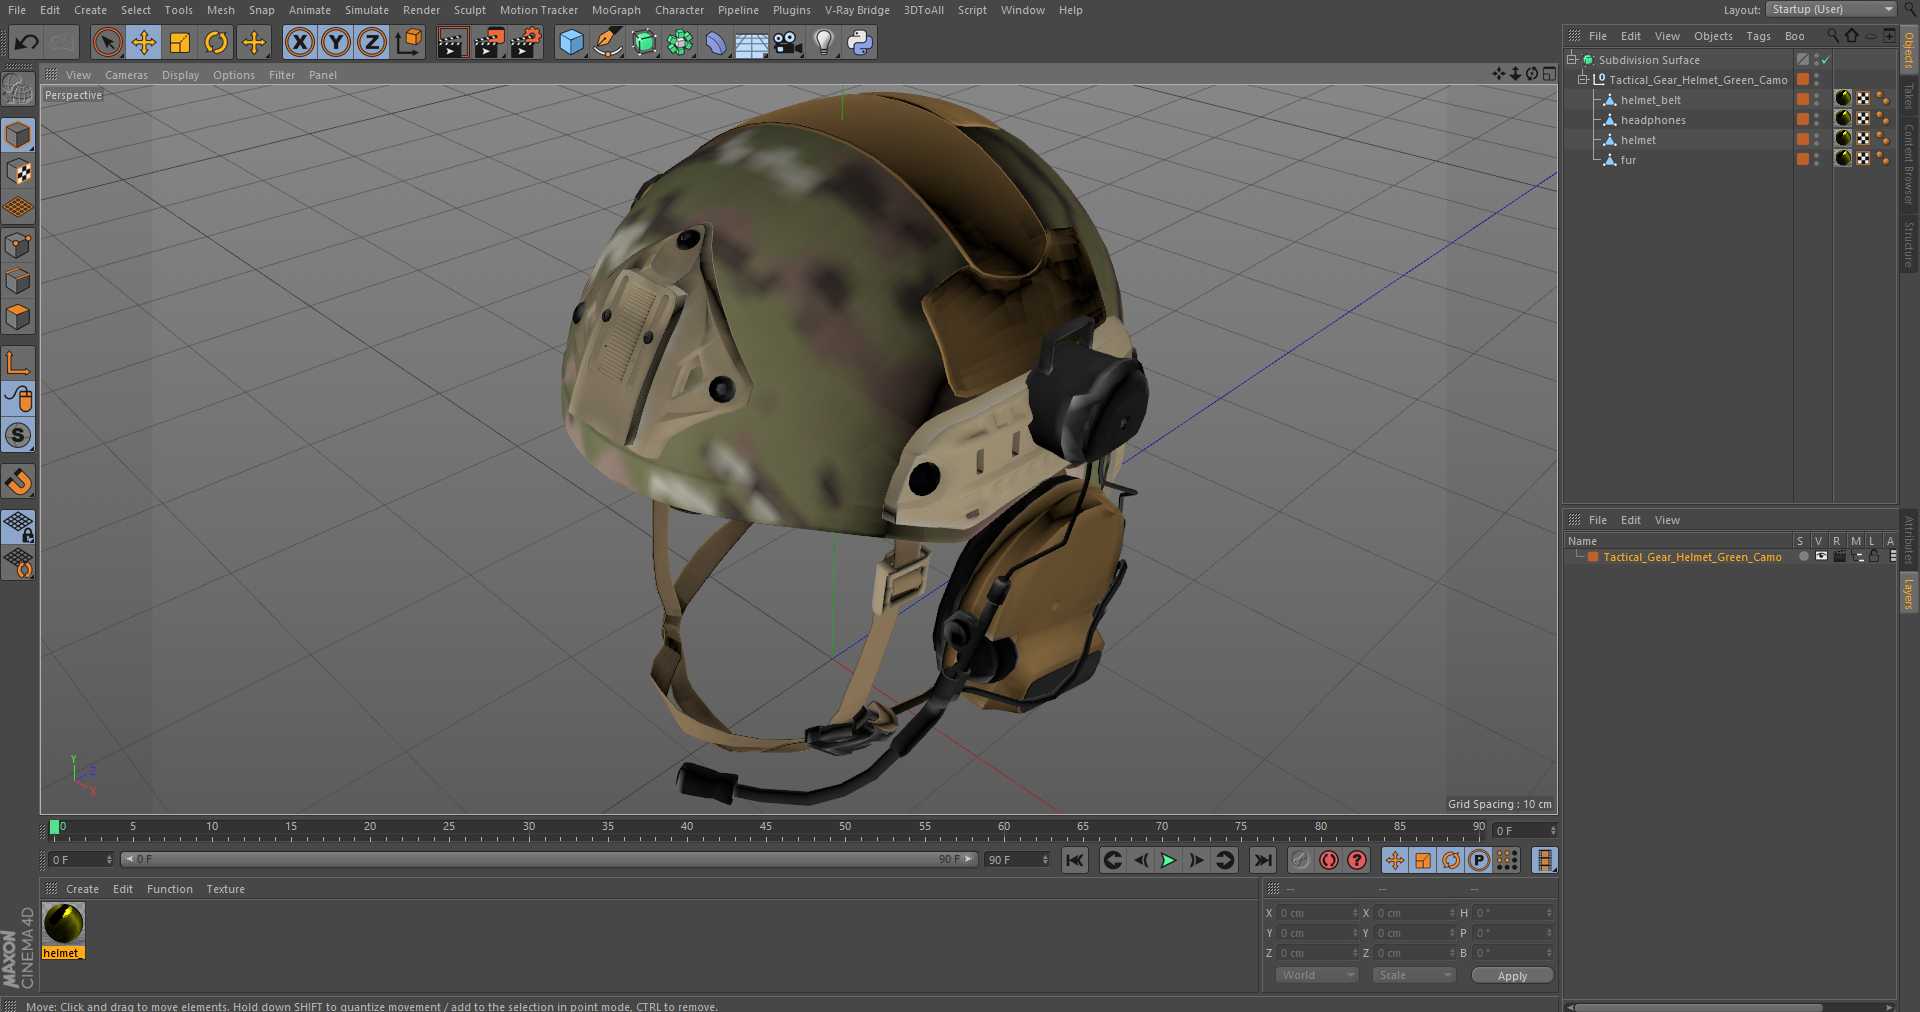Open the Layout dropdown Startup (User)

coord(1830,9)
